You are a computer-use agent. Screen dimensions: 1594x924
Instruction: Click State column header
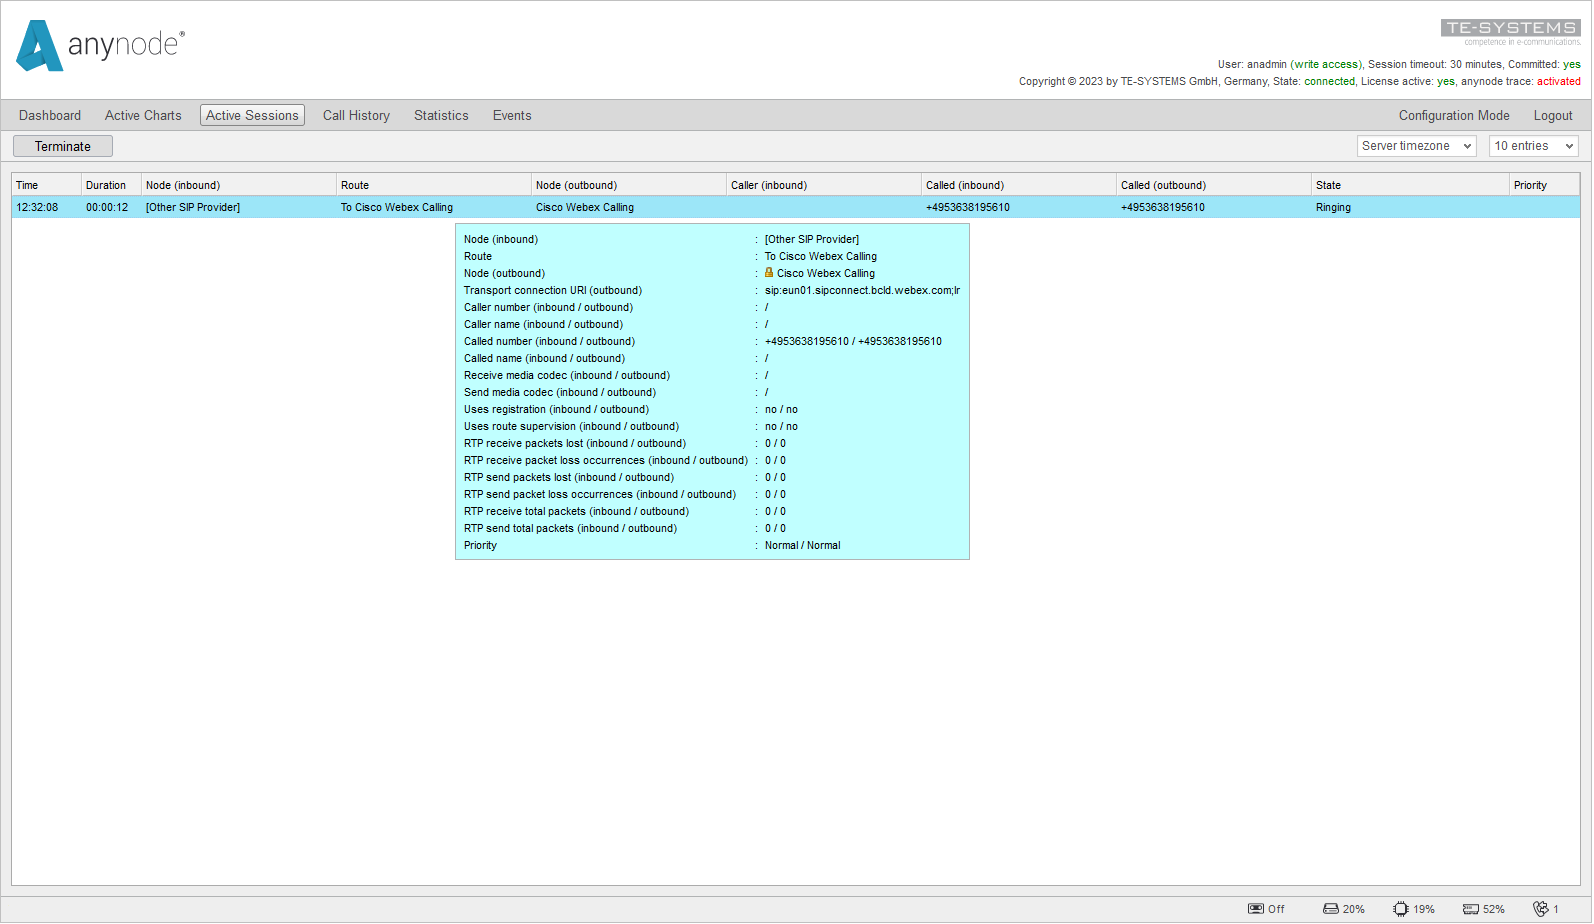[1410, 185]
